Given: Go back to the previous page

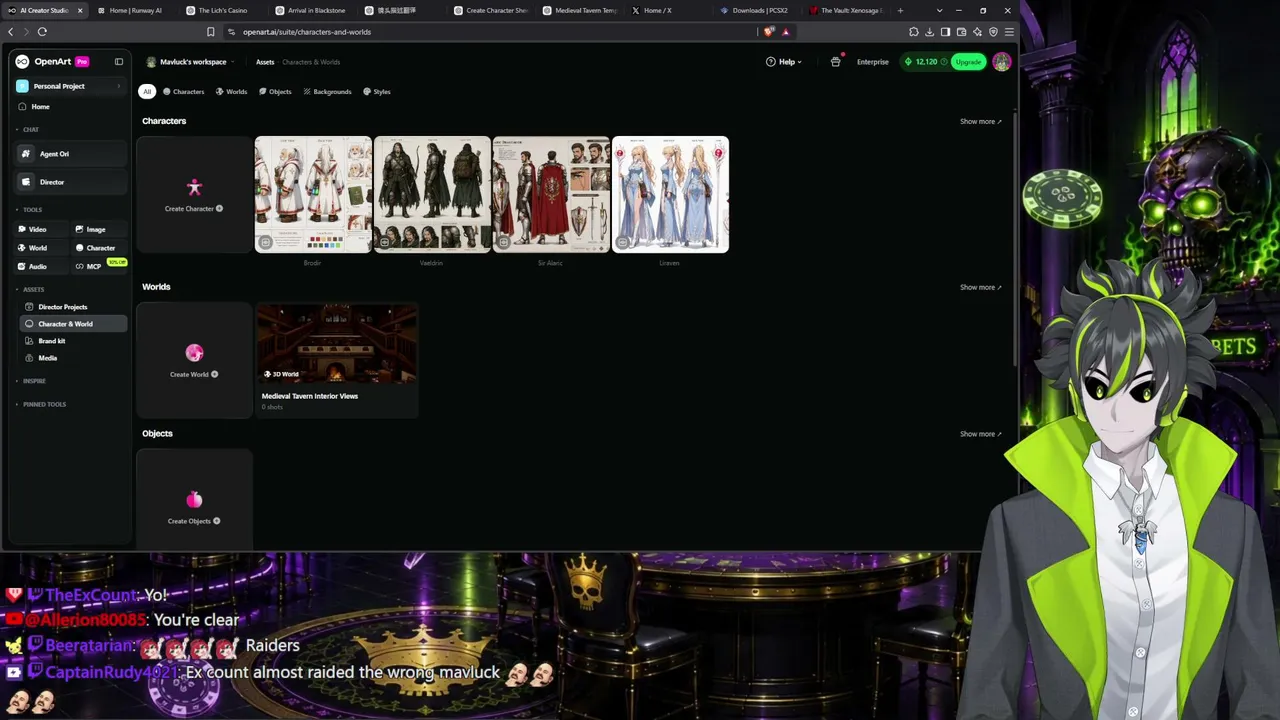Looking at the screenshot, I should 11,32.
